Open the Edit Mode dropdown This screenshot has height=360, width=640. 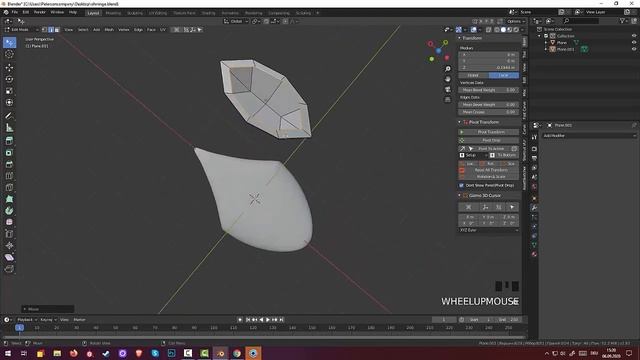click(21, 30)
